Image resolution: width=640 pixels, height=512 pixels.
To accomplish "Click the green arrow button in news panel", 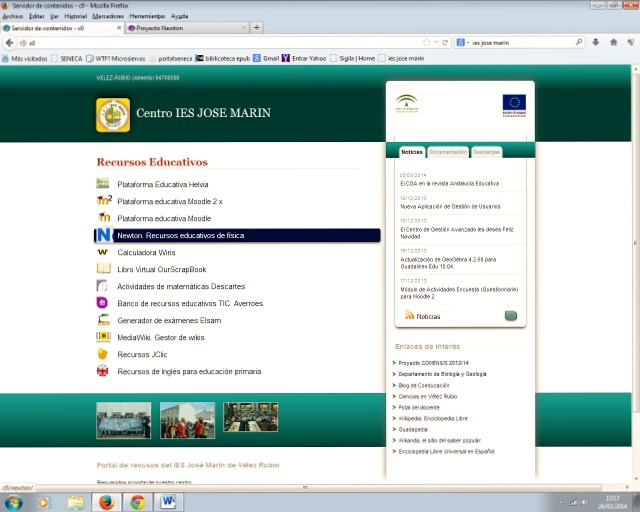I will [511, 315].
